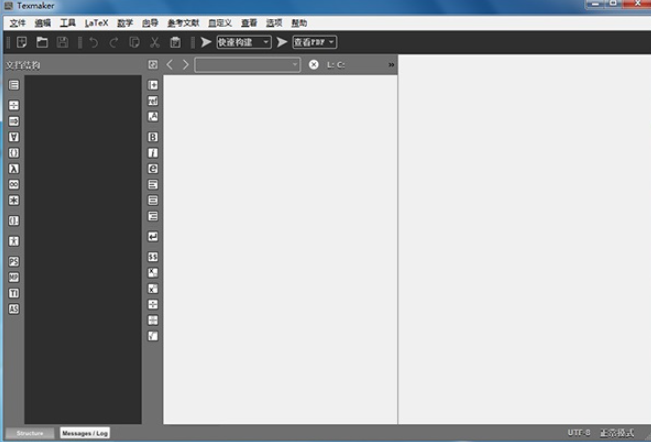Open the Asymptote commands panel (AS icon)
651x442 pixels.
click(x=14, y=309)
